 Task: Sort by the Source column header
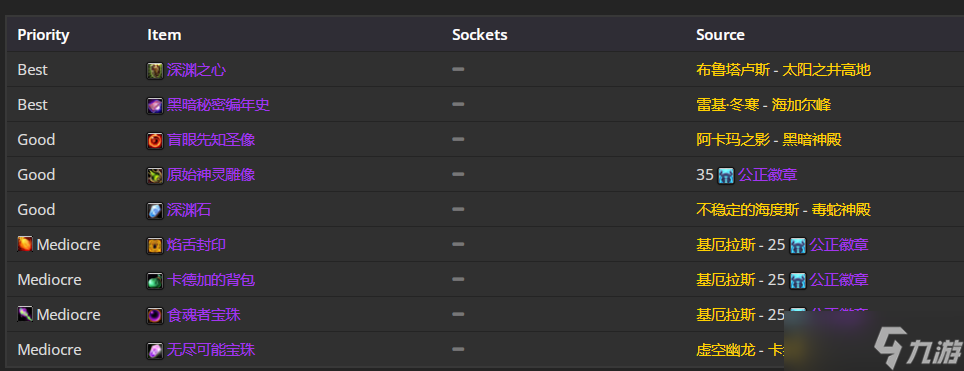(x=720, y=35)
